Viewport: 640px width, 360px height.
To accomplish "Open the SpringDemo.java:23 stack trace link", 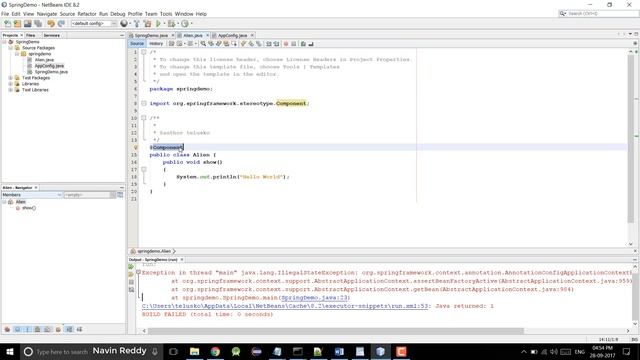I will [x=314, y=298].
